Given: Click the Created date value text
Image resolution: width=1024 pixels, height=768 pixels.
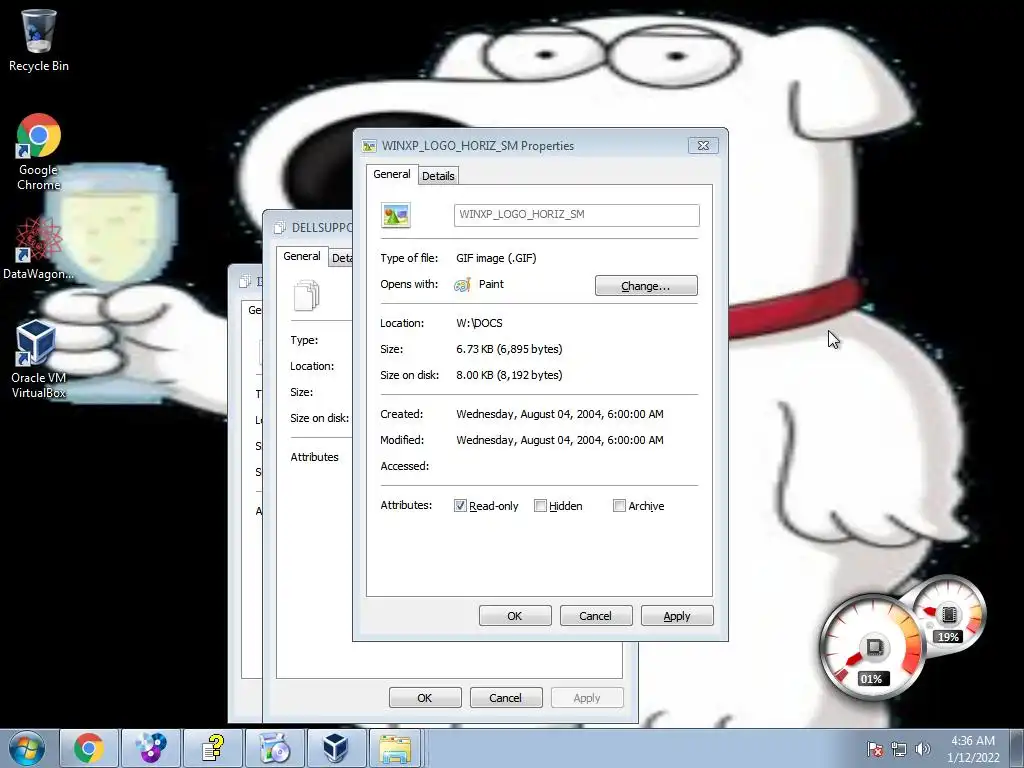Looking at the screenshot, I should pos(560,414).
